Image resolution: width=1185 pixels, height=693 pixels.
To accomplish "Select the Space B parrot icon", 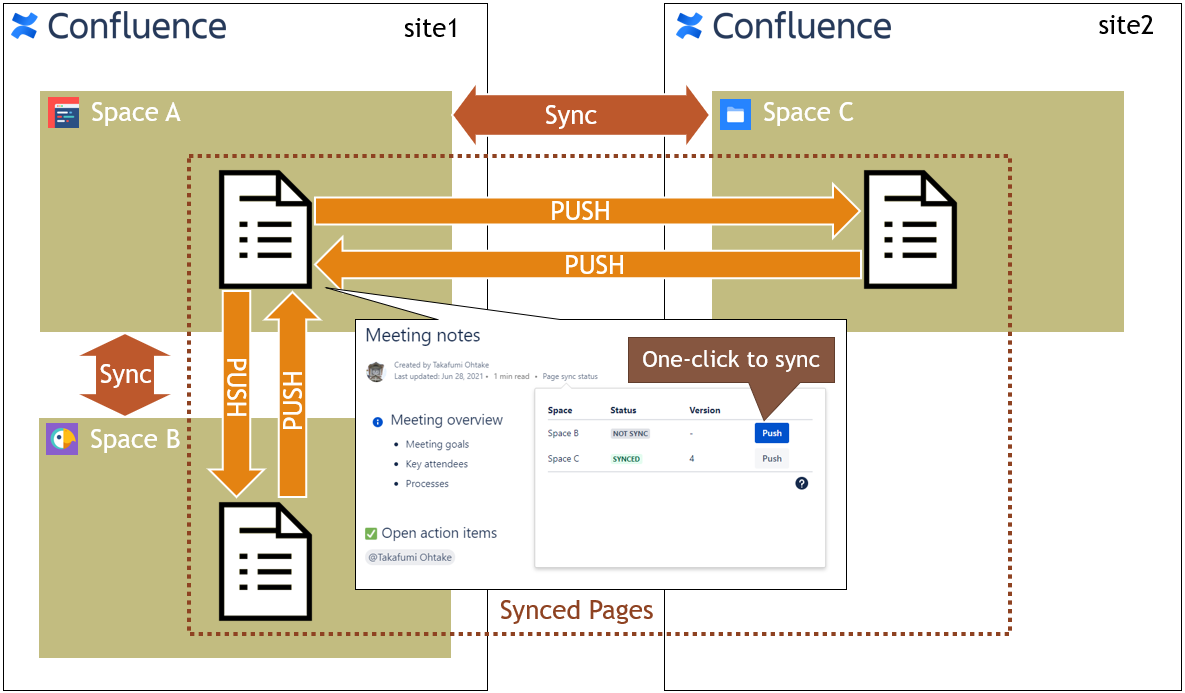I will pos(62,439).
